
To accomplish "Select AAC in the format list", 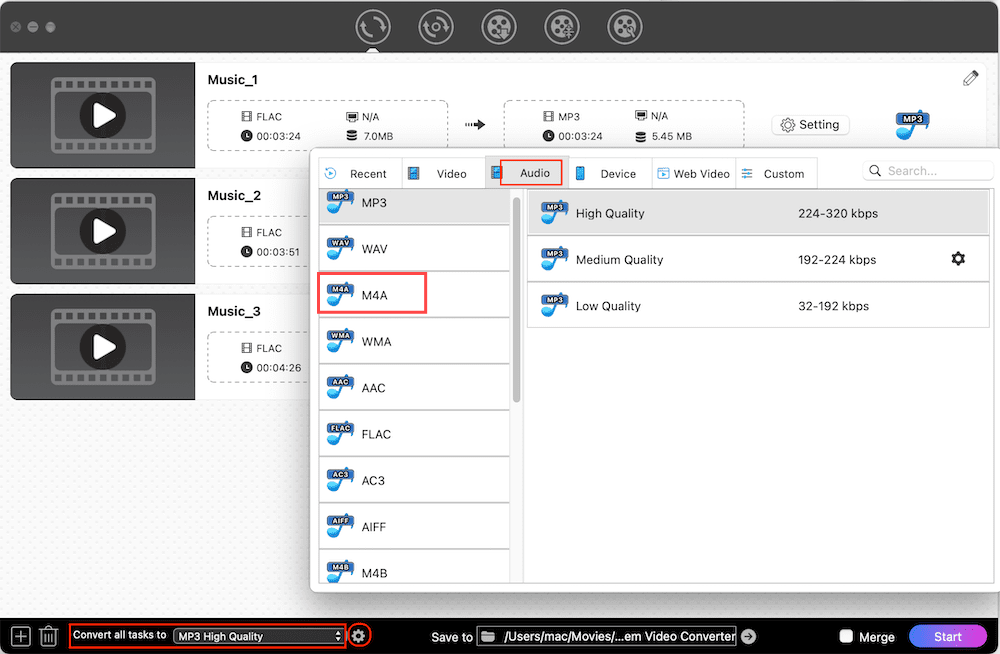I will click(x=415, y=387).
